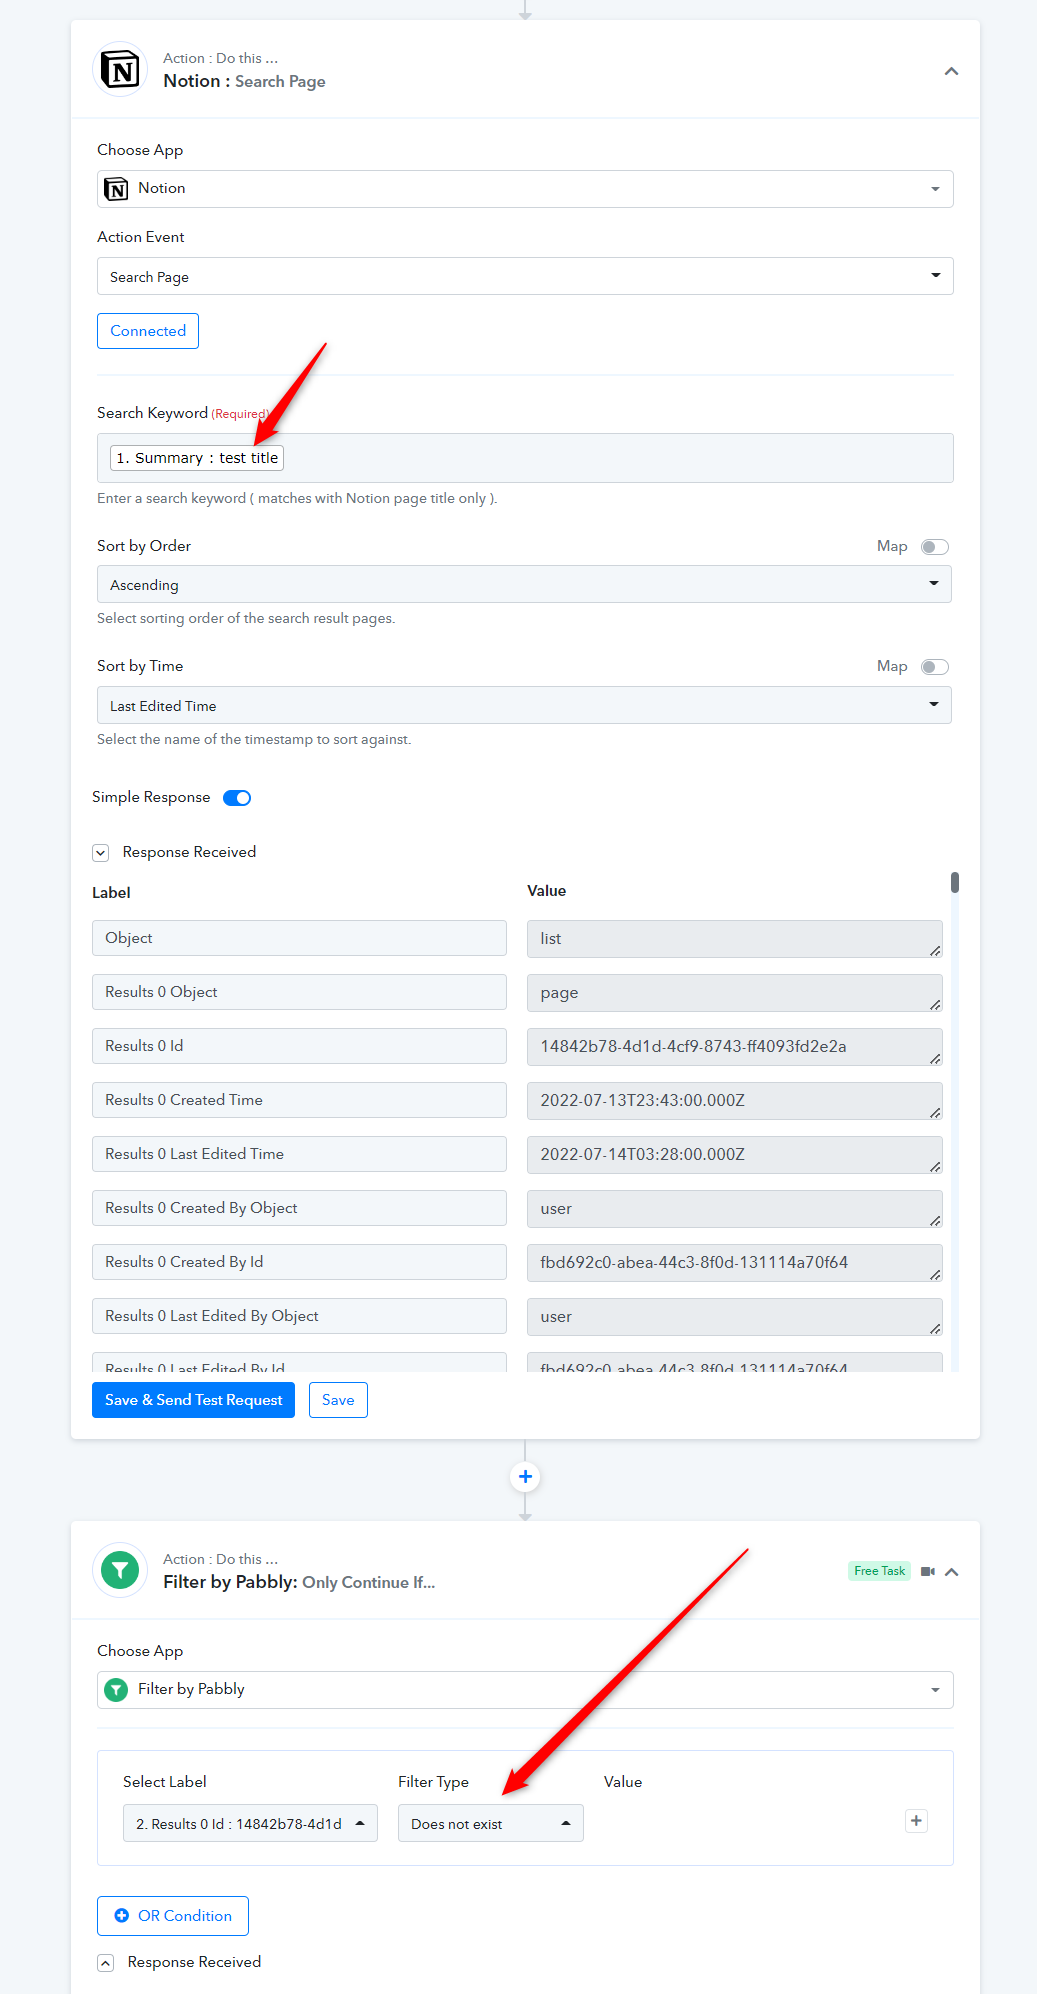The image size is (1037, 1994).
Task: Open the Select Label Results 0 Id dropdown
Action: [x=250, y=1823]
